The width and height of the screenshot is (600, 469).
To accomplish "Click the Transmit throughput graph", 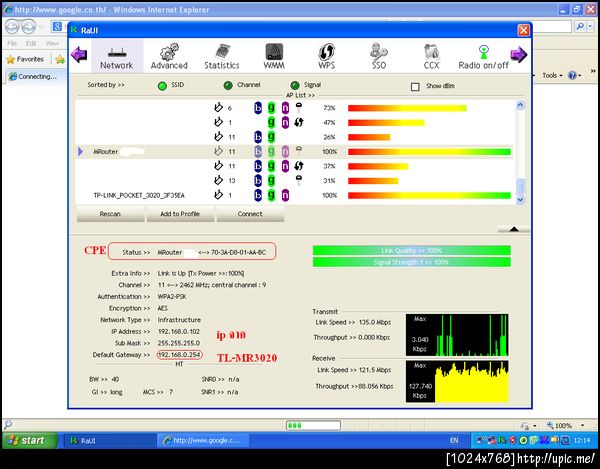I will click(x=457, y=335).
